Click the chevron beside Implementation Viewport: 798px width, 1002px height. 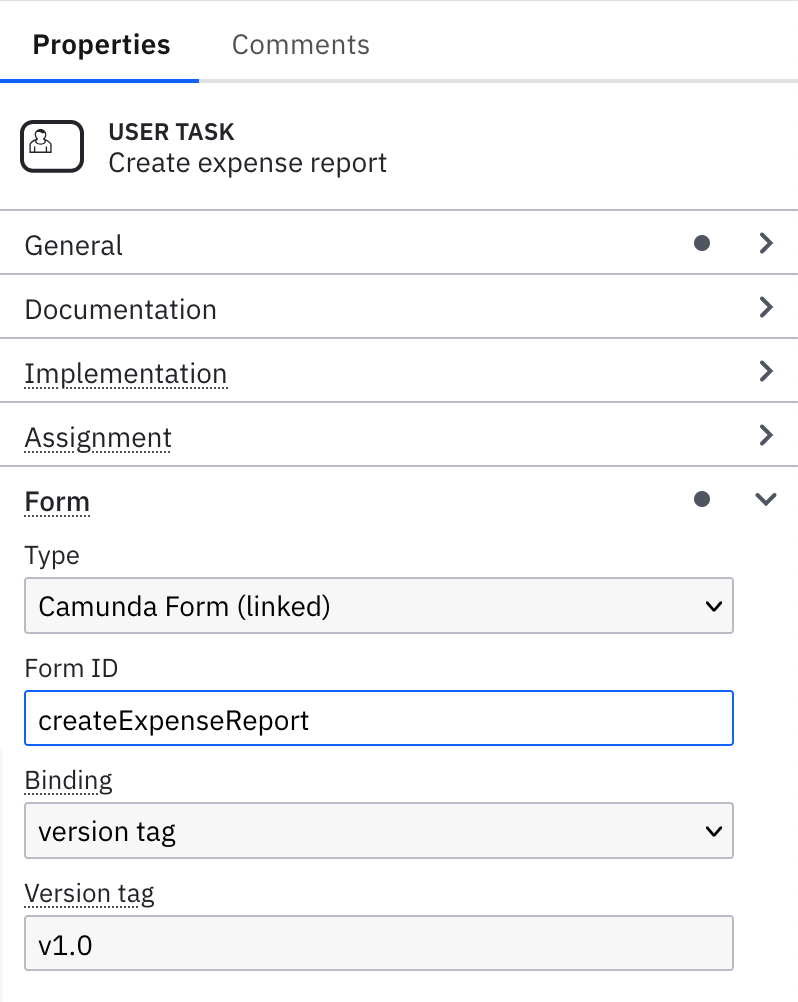[x=766, y=371]
